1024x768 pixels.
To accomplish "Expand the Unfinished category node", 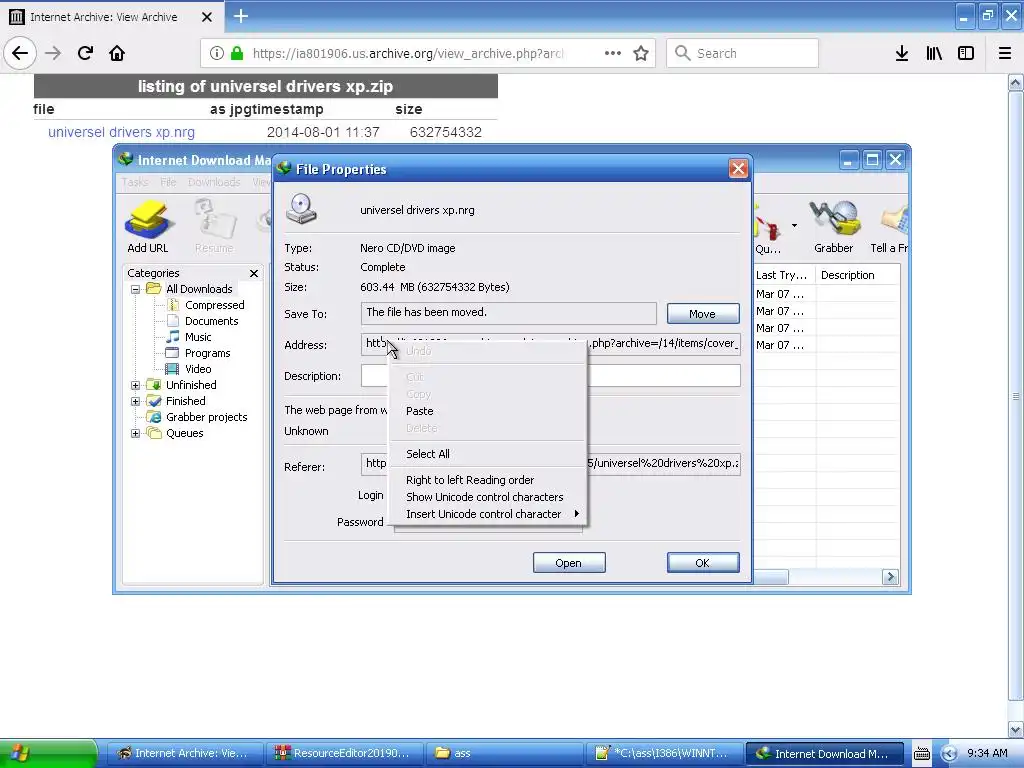I will pyautogui.click(x=135, y=385).
